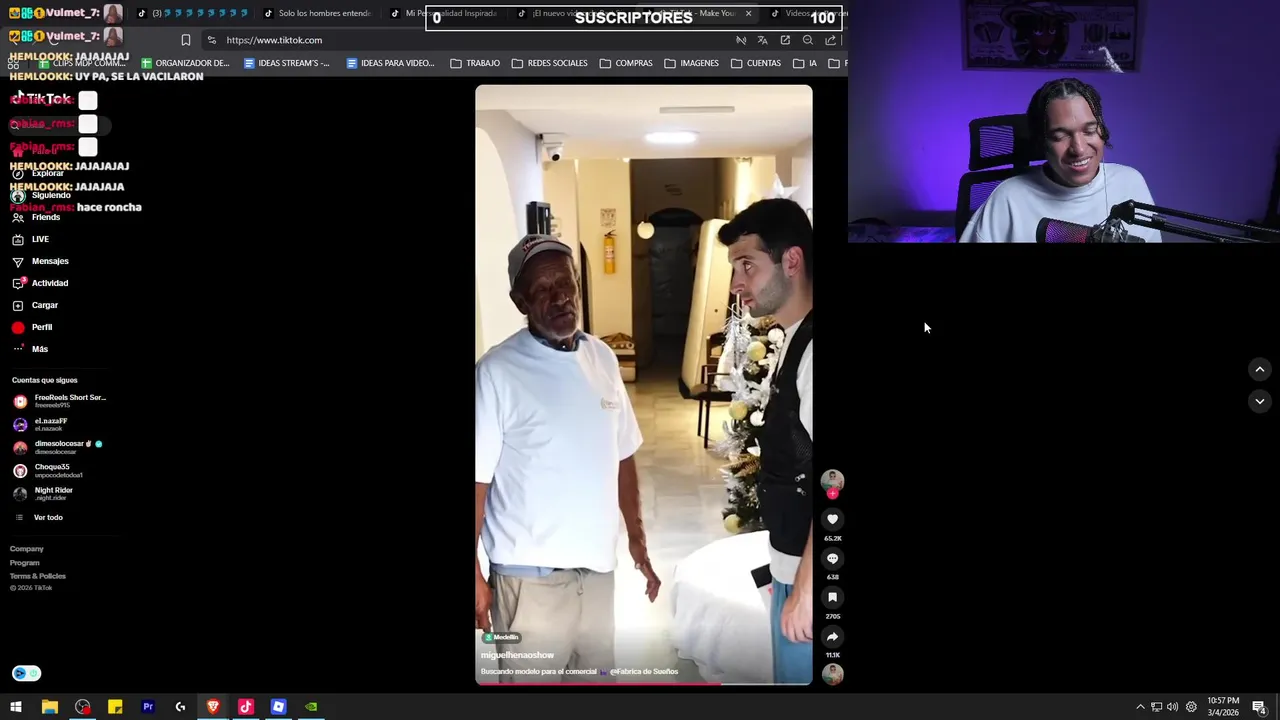The image size is (1280, 720).
Task: Switch to the 'Solo los hombres entende...' tab
Action: 318,13
